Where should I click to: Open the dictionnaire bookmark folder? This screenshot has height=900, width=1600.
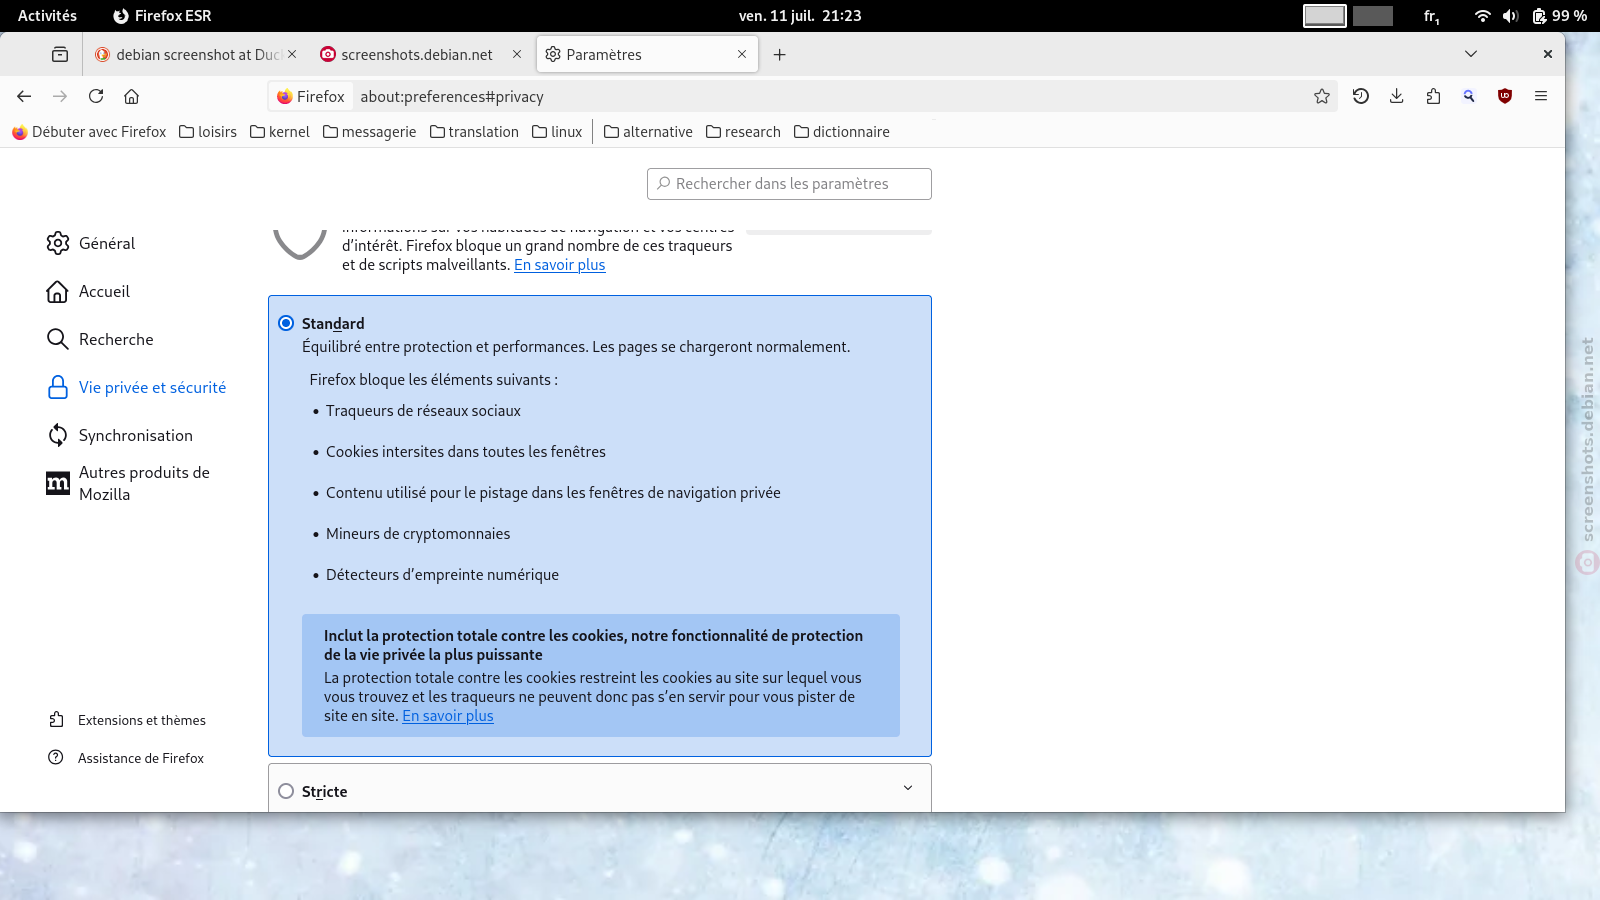[x=841, y=132]
